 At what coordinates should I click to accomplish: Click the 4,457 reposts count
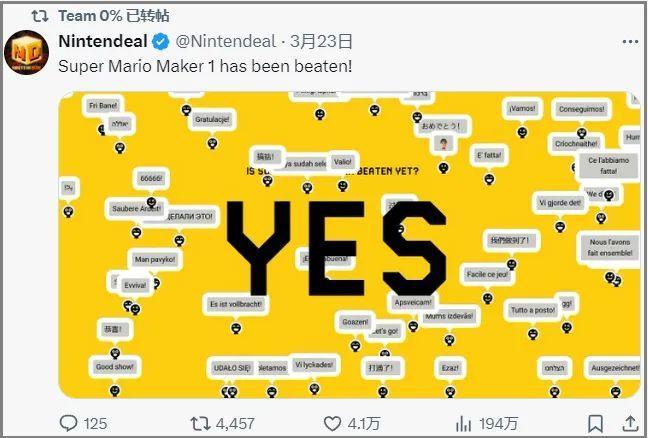234,424
